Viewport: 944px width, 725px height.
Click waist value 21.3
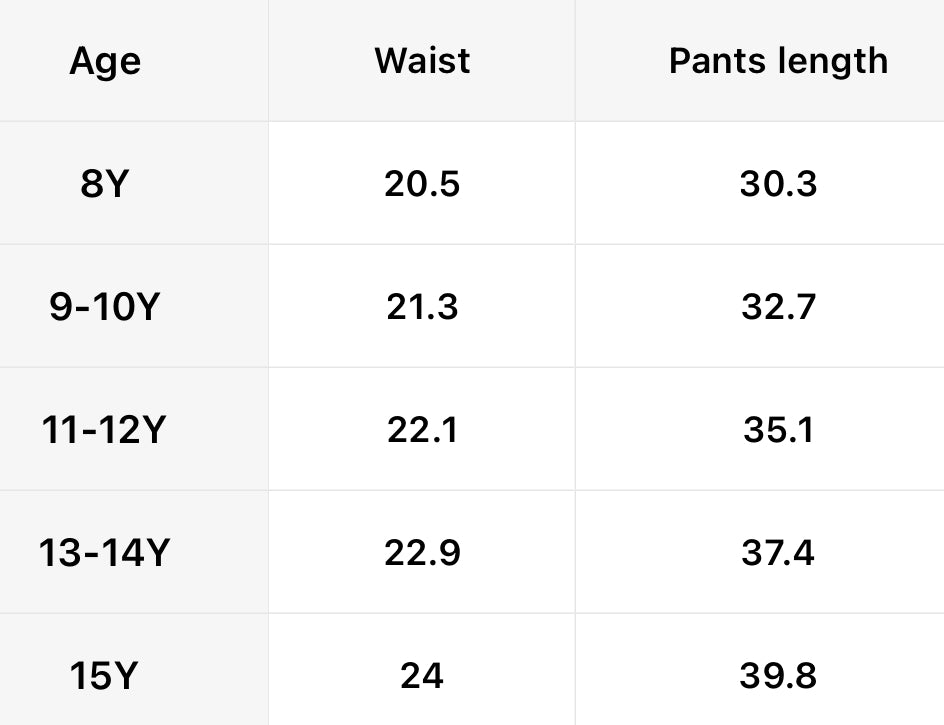422,307
